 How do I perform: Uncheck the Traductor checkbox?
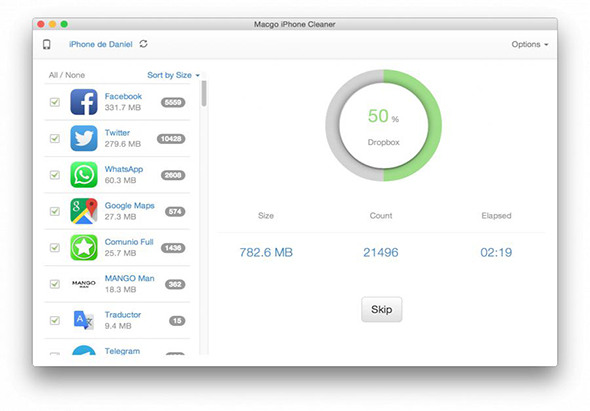pyautogui.click(x=55, y=320)
